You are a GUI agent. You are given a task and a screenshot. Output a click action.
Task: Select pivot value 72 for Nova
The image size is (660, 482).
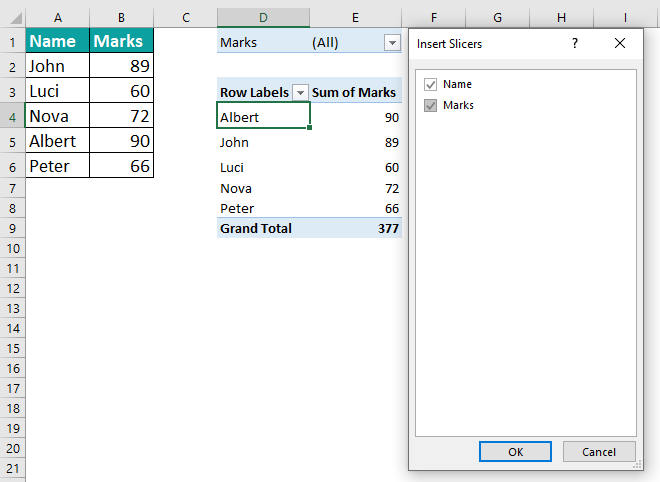pyautogui.click(x=356, y=188)
